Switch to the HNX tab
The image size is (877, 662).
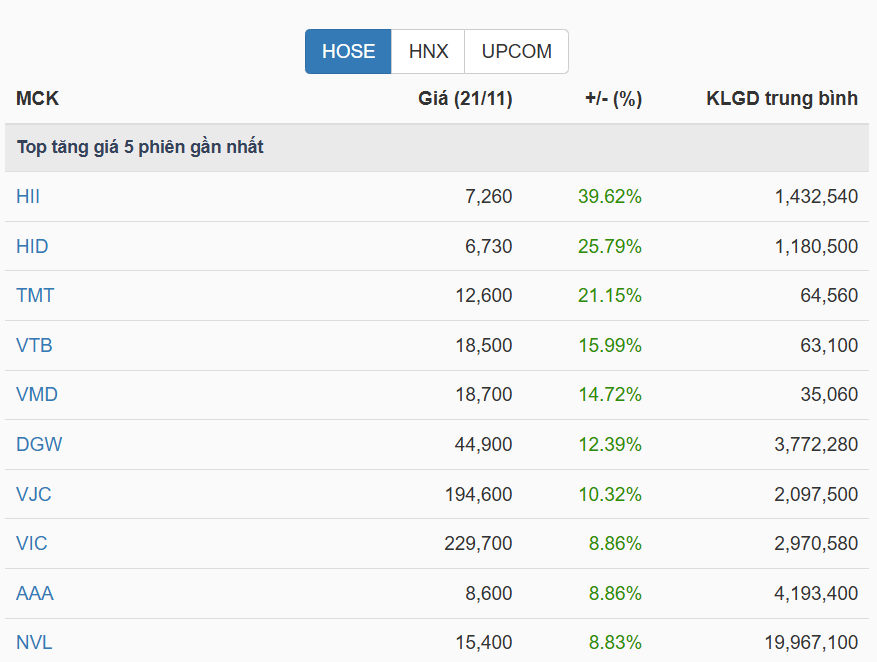click(428, 52)
